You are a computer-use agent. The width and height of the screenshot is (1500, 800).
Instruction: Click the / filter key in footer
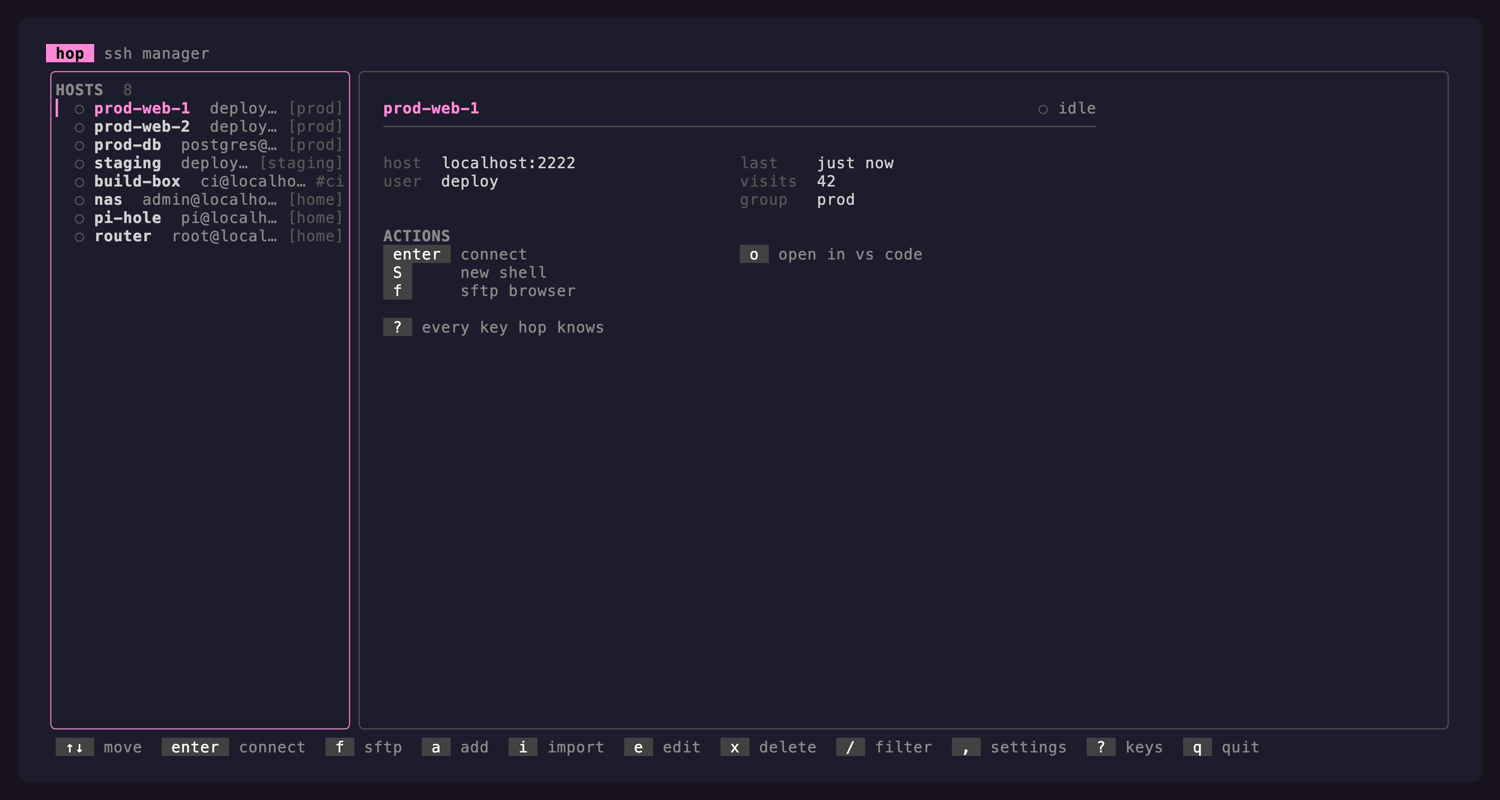pyautogui.click(x=850, y=747)
